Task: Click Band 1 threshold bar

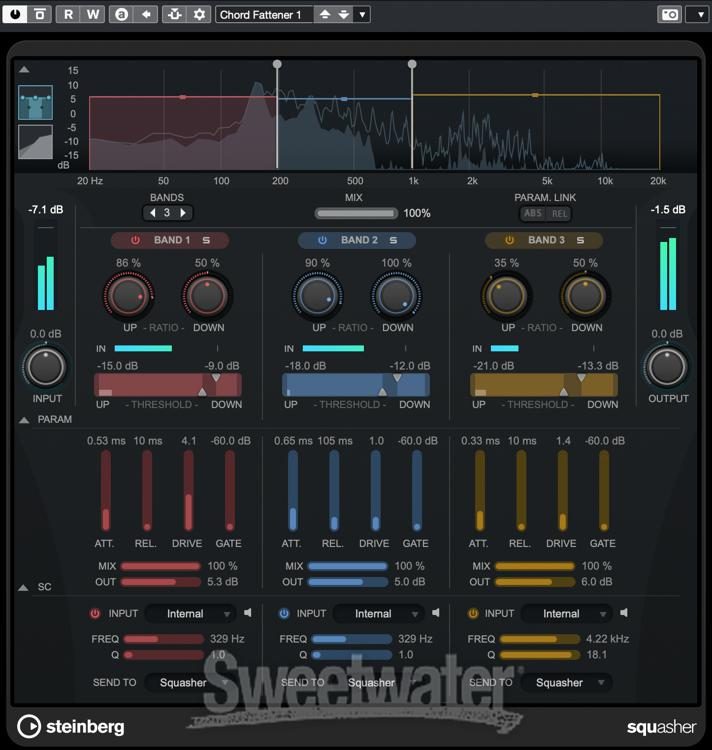Action: 168,385
